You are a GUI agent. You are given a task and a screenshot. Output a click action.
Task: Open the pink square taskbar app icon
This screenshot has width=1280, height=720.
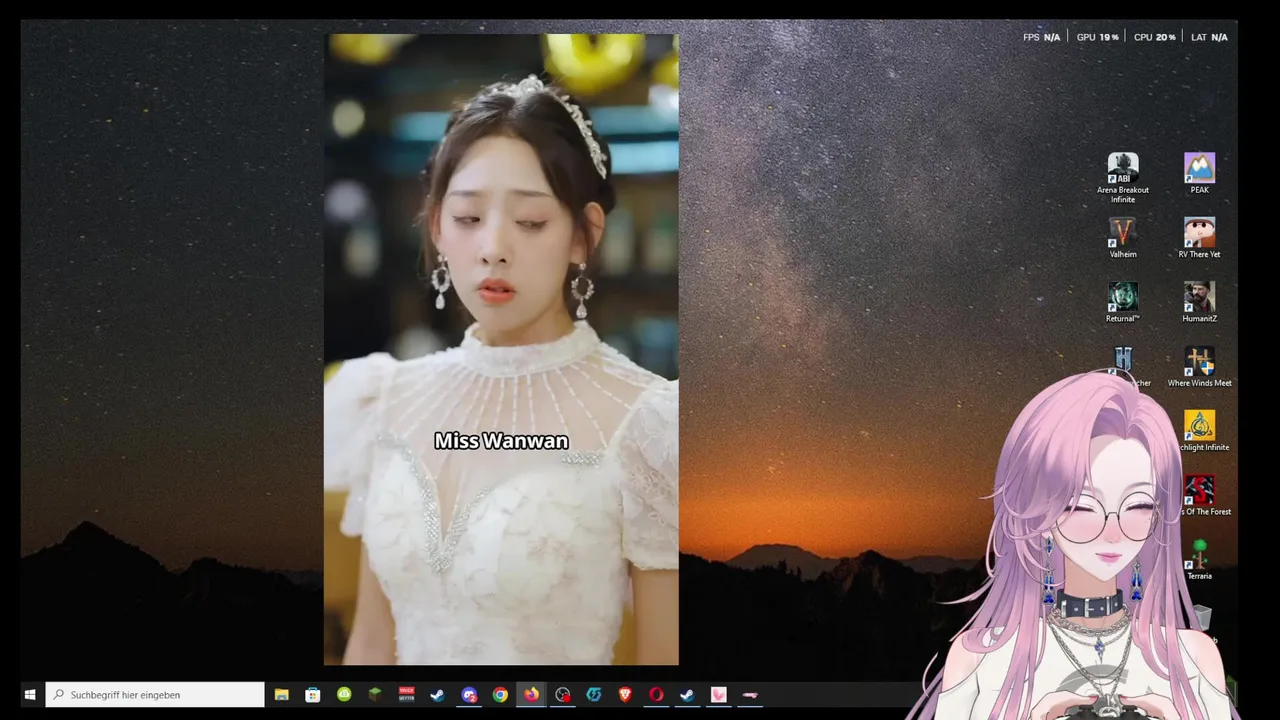(x=718, y=695)
